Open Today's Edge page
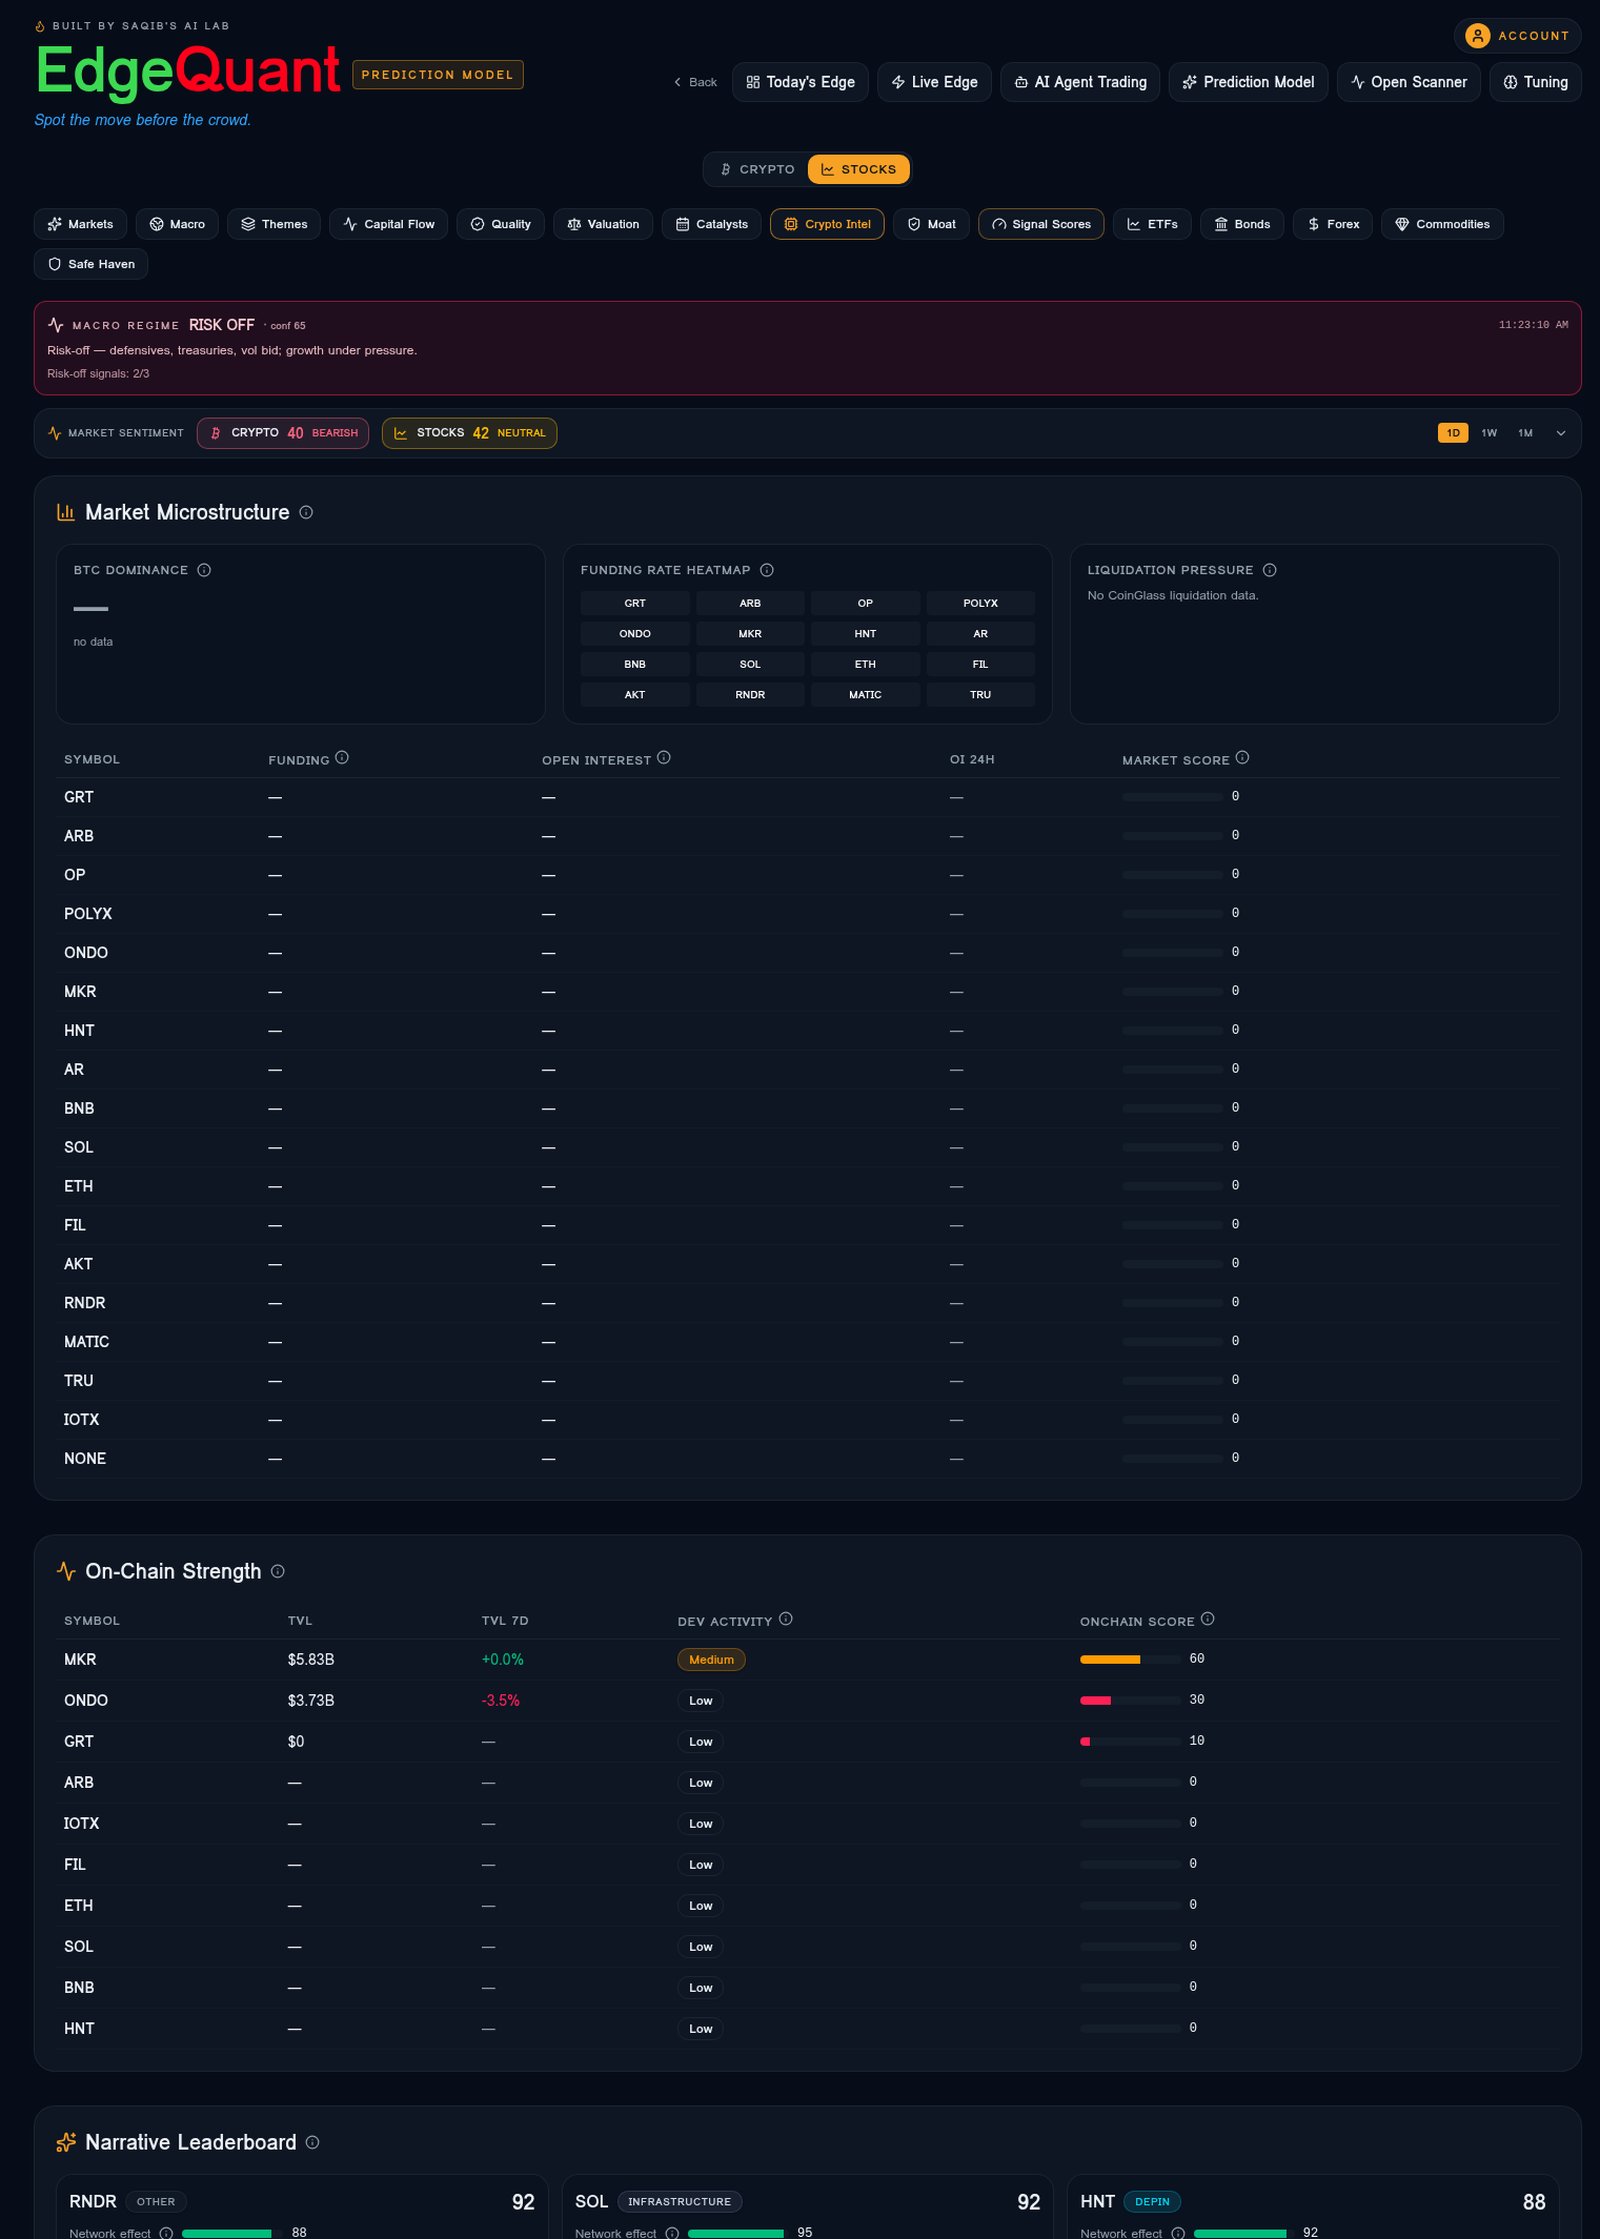The height and width of the screenshot is (2239, 1600). [800, 82]
